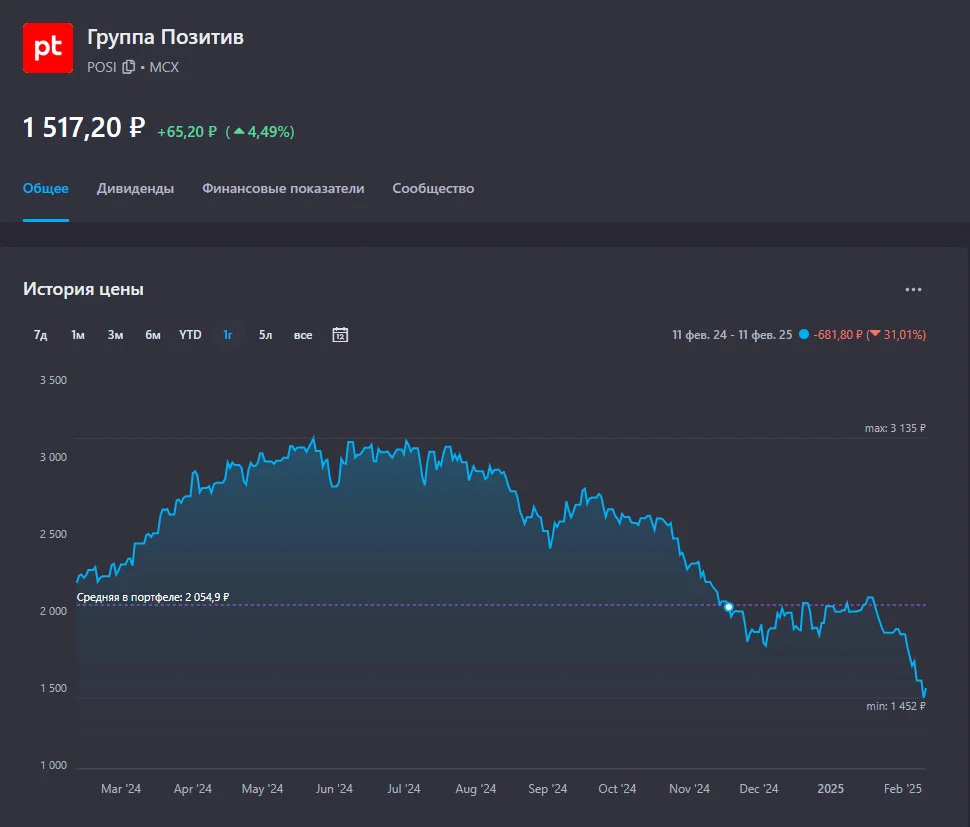
Task: Click the Средняя в портфеле: 2 054,9 ₽ label
Action: (x=153, y=597)
